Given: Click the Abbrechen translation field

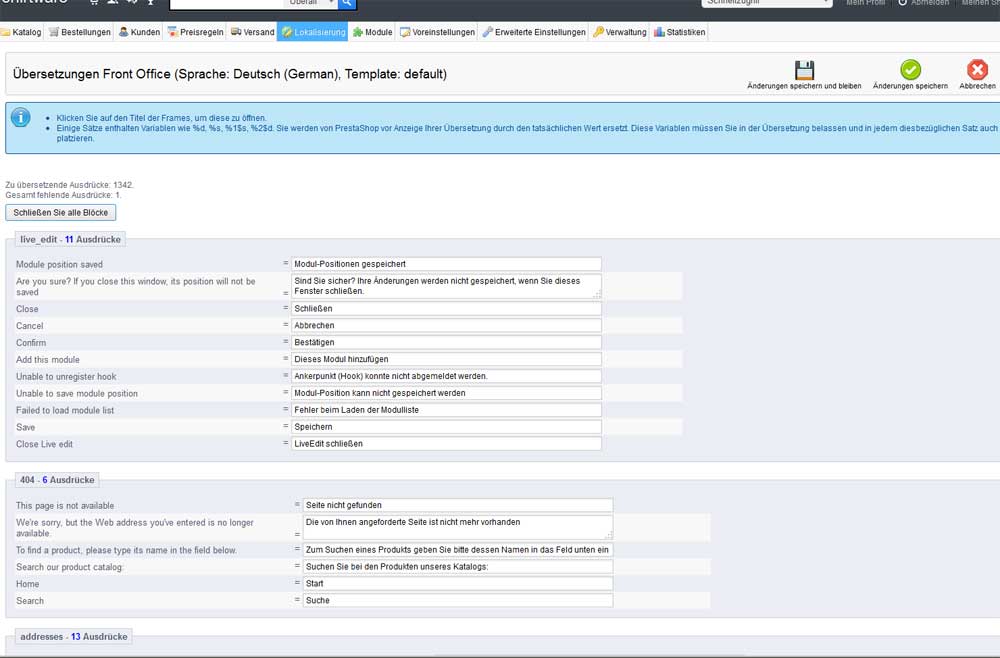Looking at the screenshot, I should click(x=446, y=325).
